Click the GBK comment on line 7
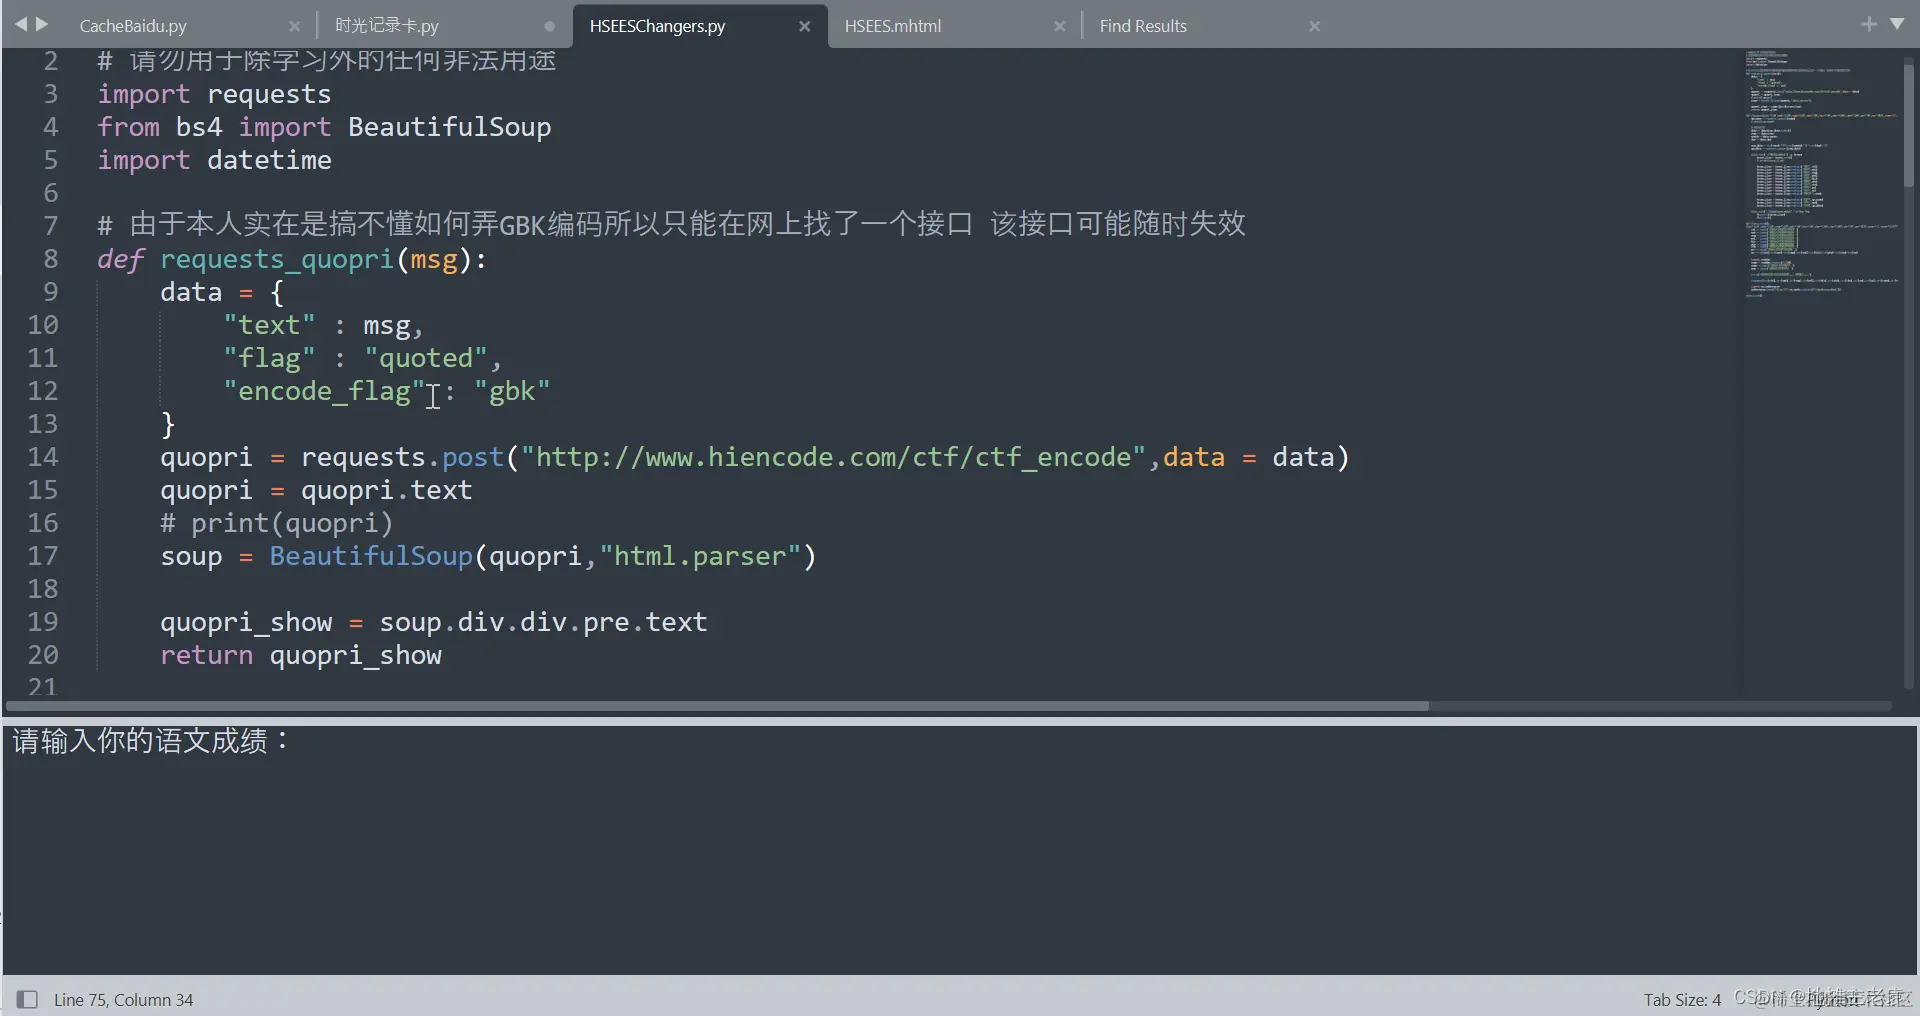This screenshot has width=1920, height=1016. click(x=671, y=224)
